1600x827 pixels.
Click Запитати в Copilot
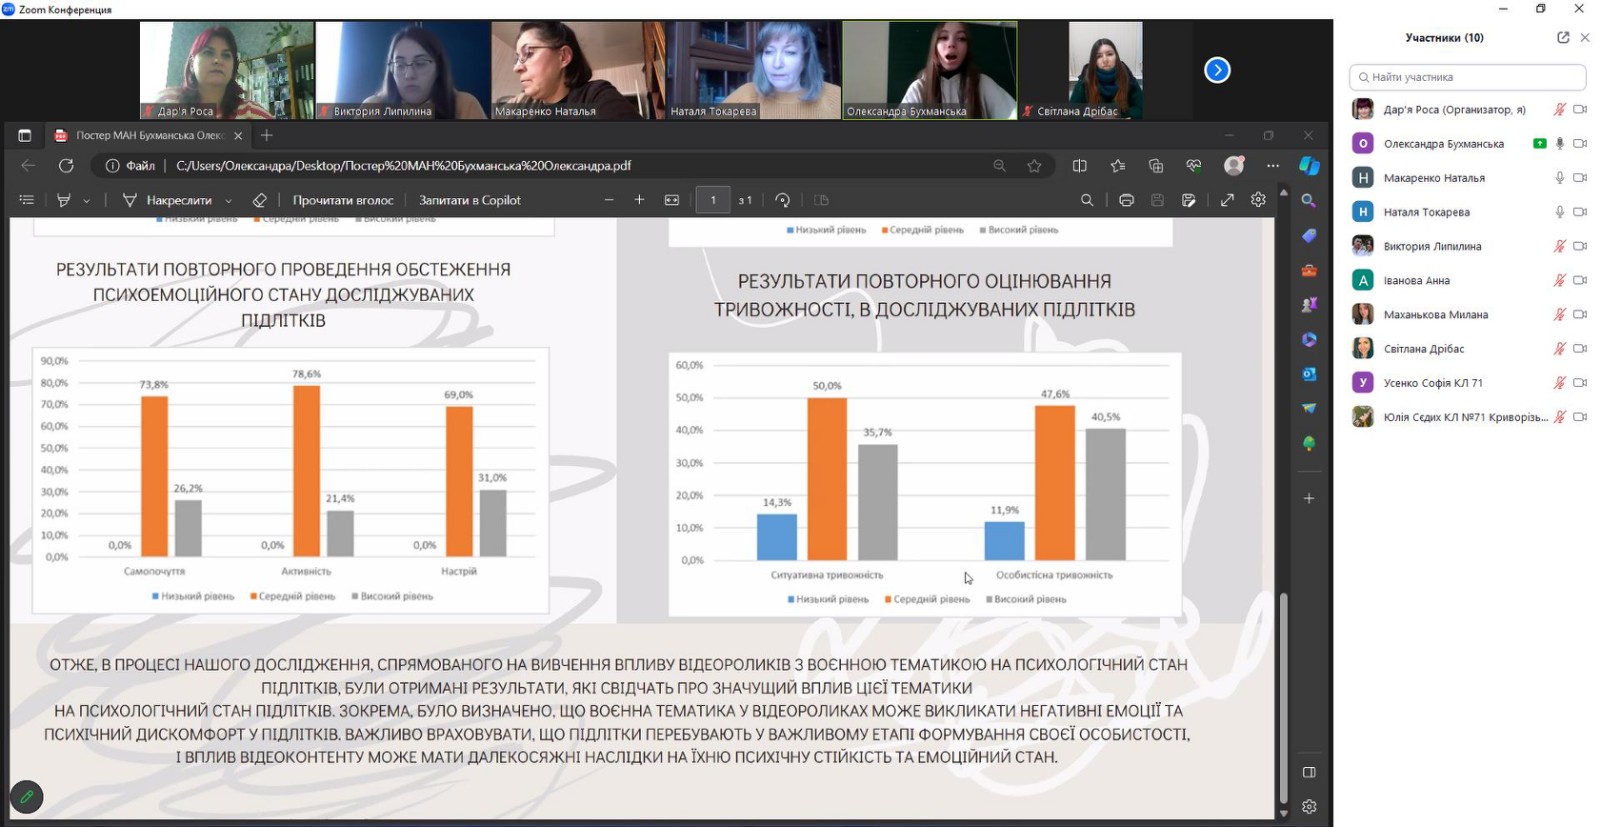pyautogui.click(x=470, y=200)
